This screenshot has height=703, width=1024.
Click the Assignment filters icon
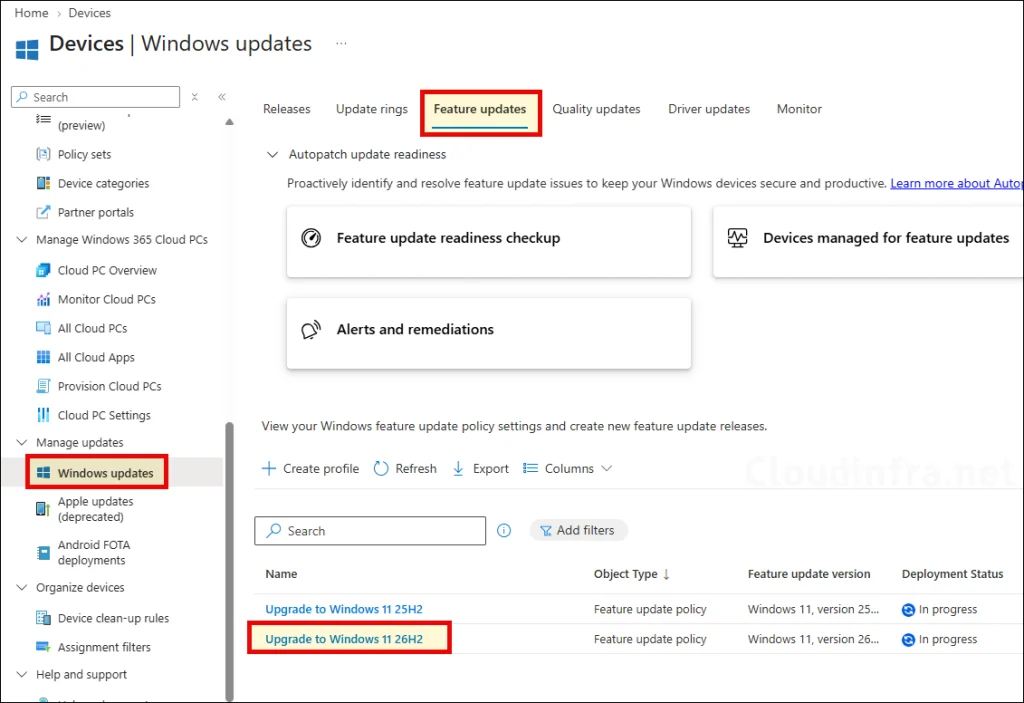tap(43, 647)
